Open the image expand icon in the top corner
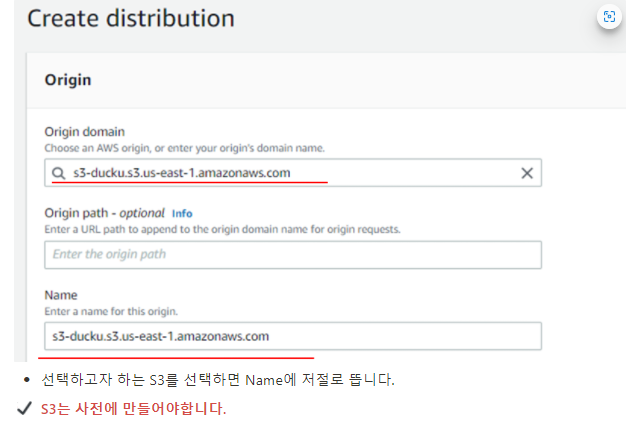 point(609,17)
